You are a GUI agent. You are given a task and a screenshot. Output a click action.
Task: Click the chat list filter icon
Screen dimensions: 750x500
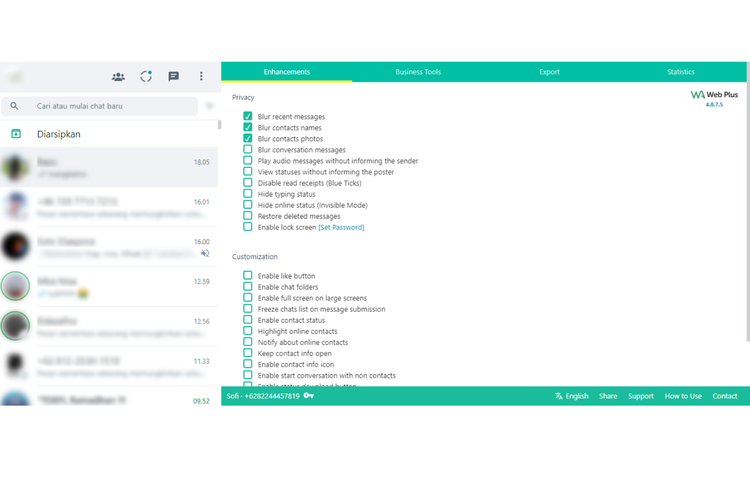tap(209, 105)
